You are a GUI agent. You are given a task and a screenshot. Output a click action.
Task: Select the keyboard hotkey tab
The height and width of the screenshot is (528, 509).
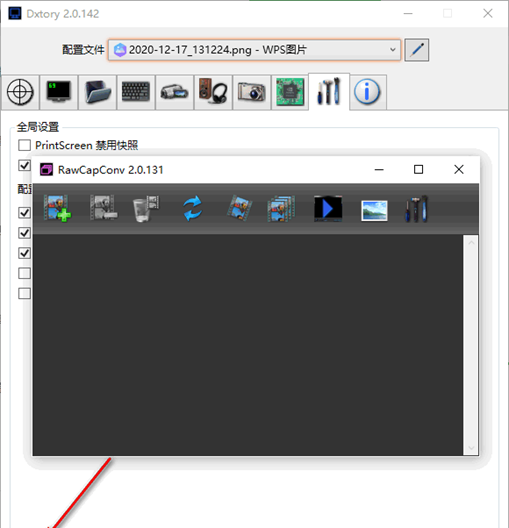click(x=136, y=92)
